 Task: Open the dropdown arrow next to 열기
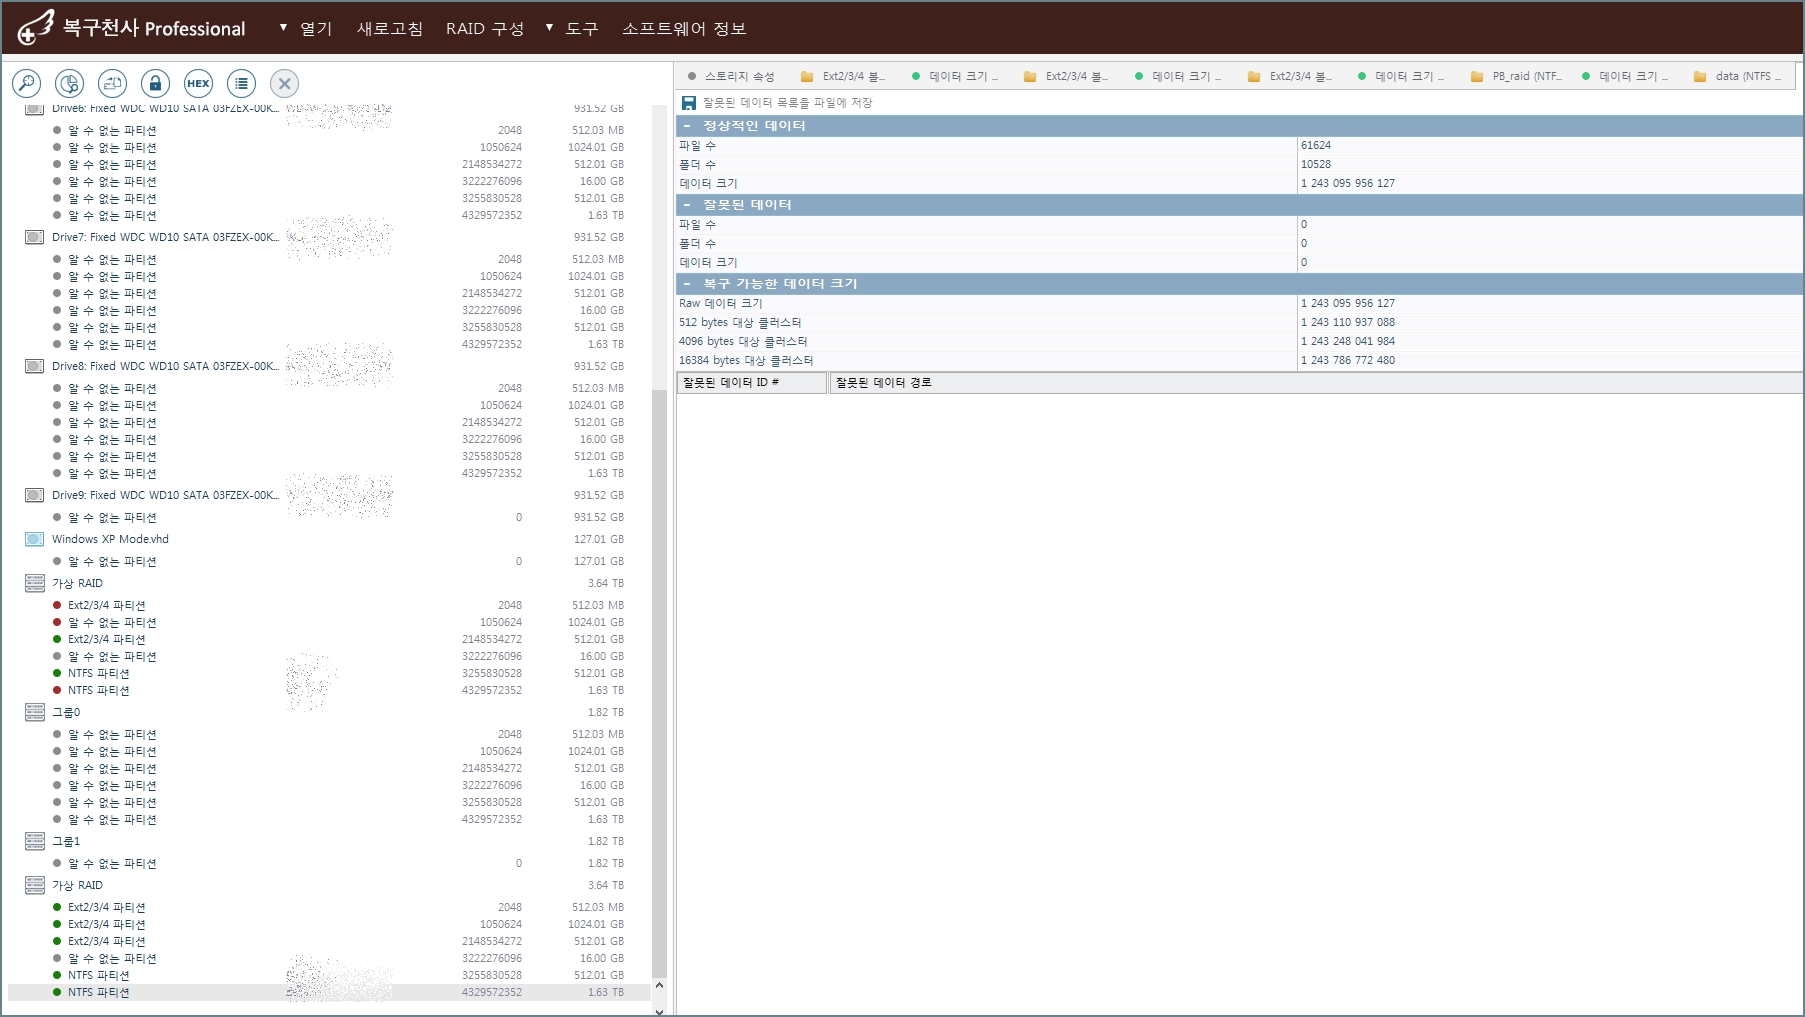283,28
